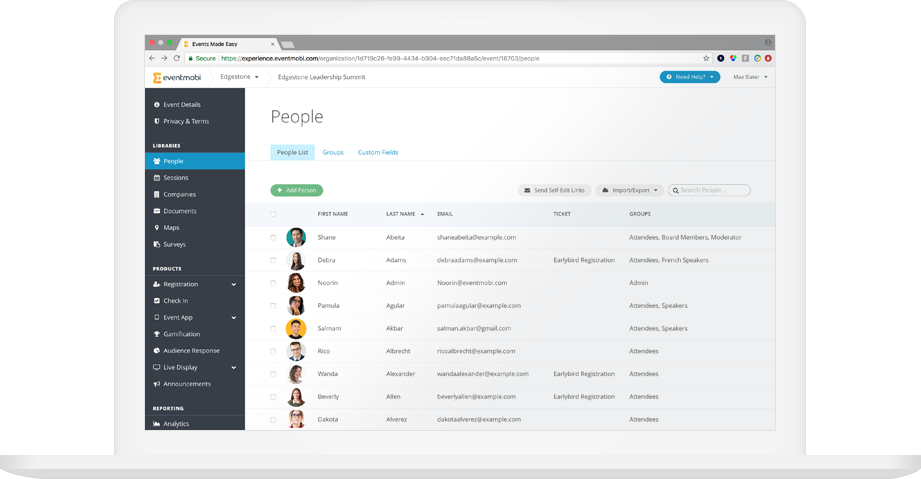This screenshot has width=921, height=479.
Task: Open a new browser tab
Action: pyautogui.click(x=287, y=45)
